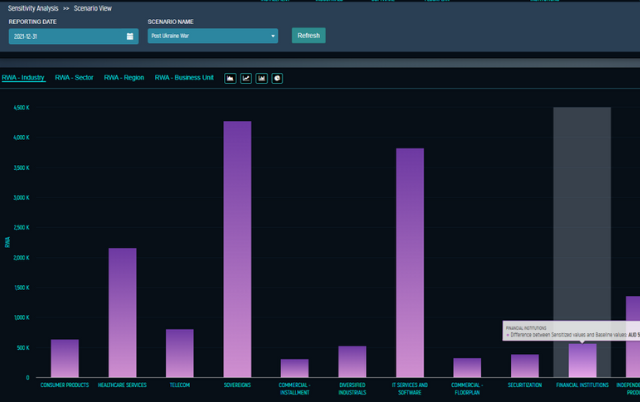This screenshot has width=640, height=402.
Task: Switch to RWA - Region tab
Action: click(x=126, y=78)
